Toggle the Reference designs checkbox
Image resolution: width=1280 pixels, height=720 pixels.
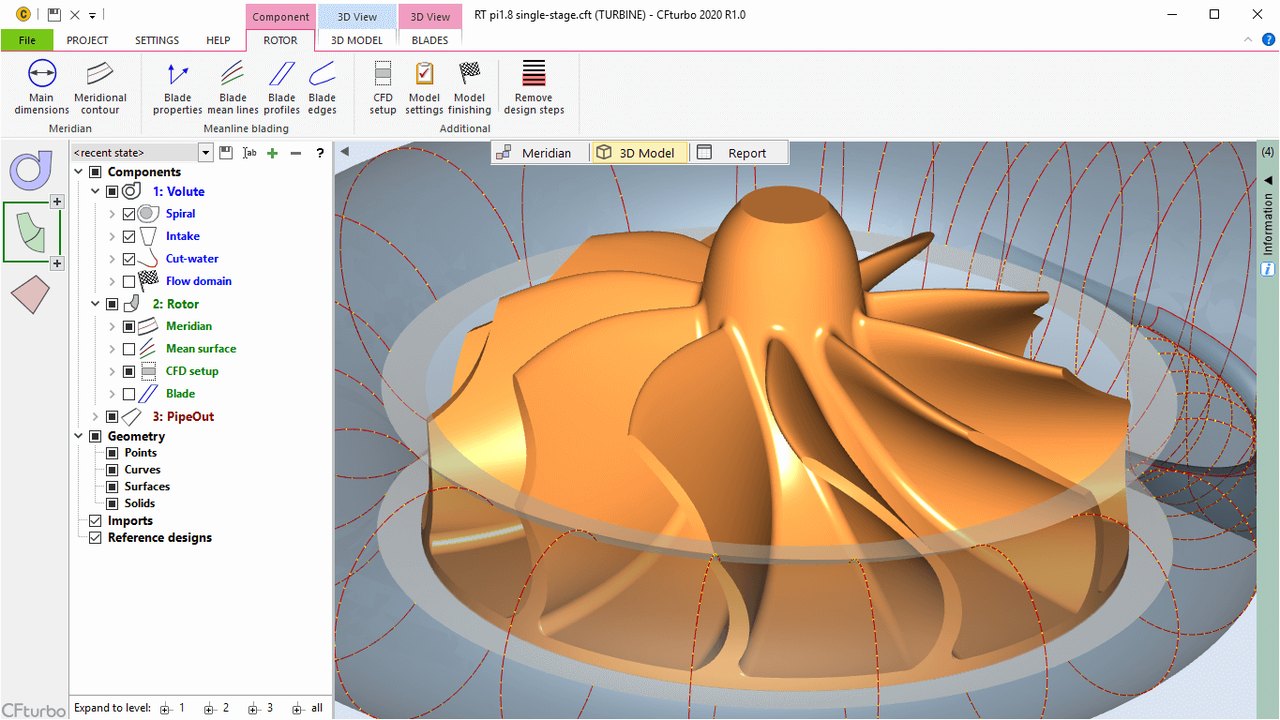96,538
